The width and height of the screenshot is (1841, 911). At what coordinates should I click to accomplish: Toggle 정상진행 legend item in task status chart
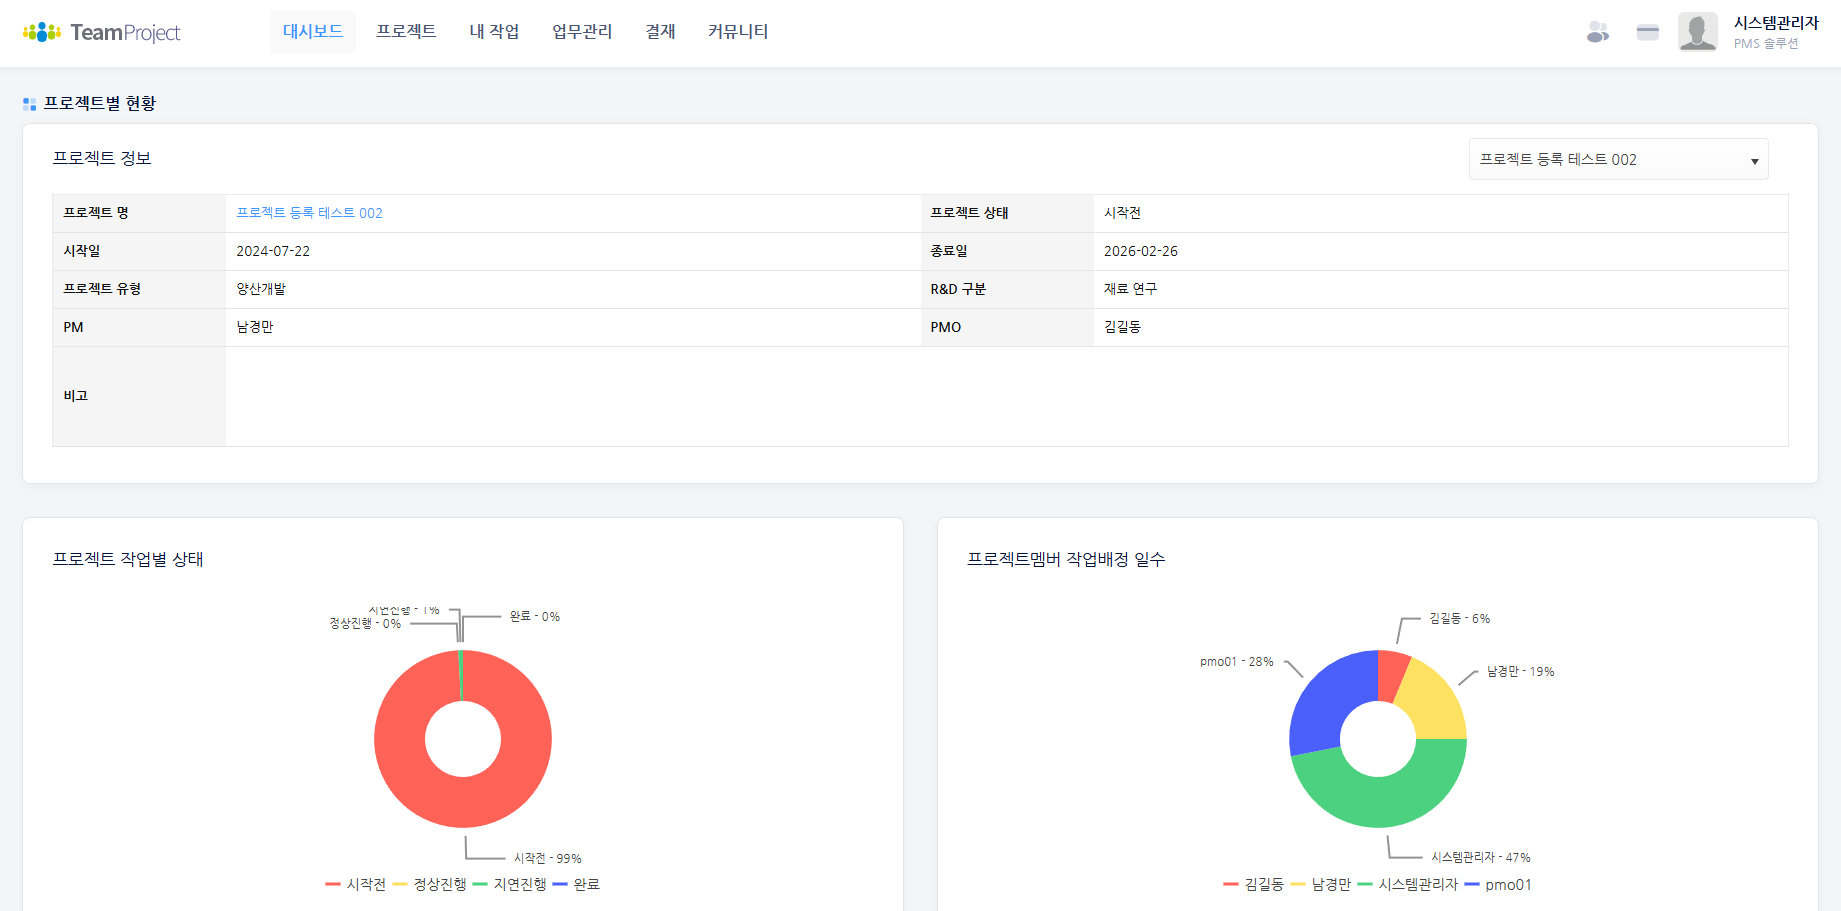coord(430,884)
